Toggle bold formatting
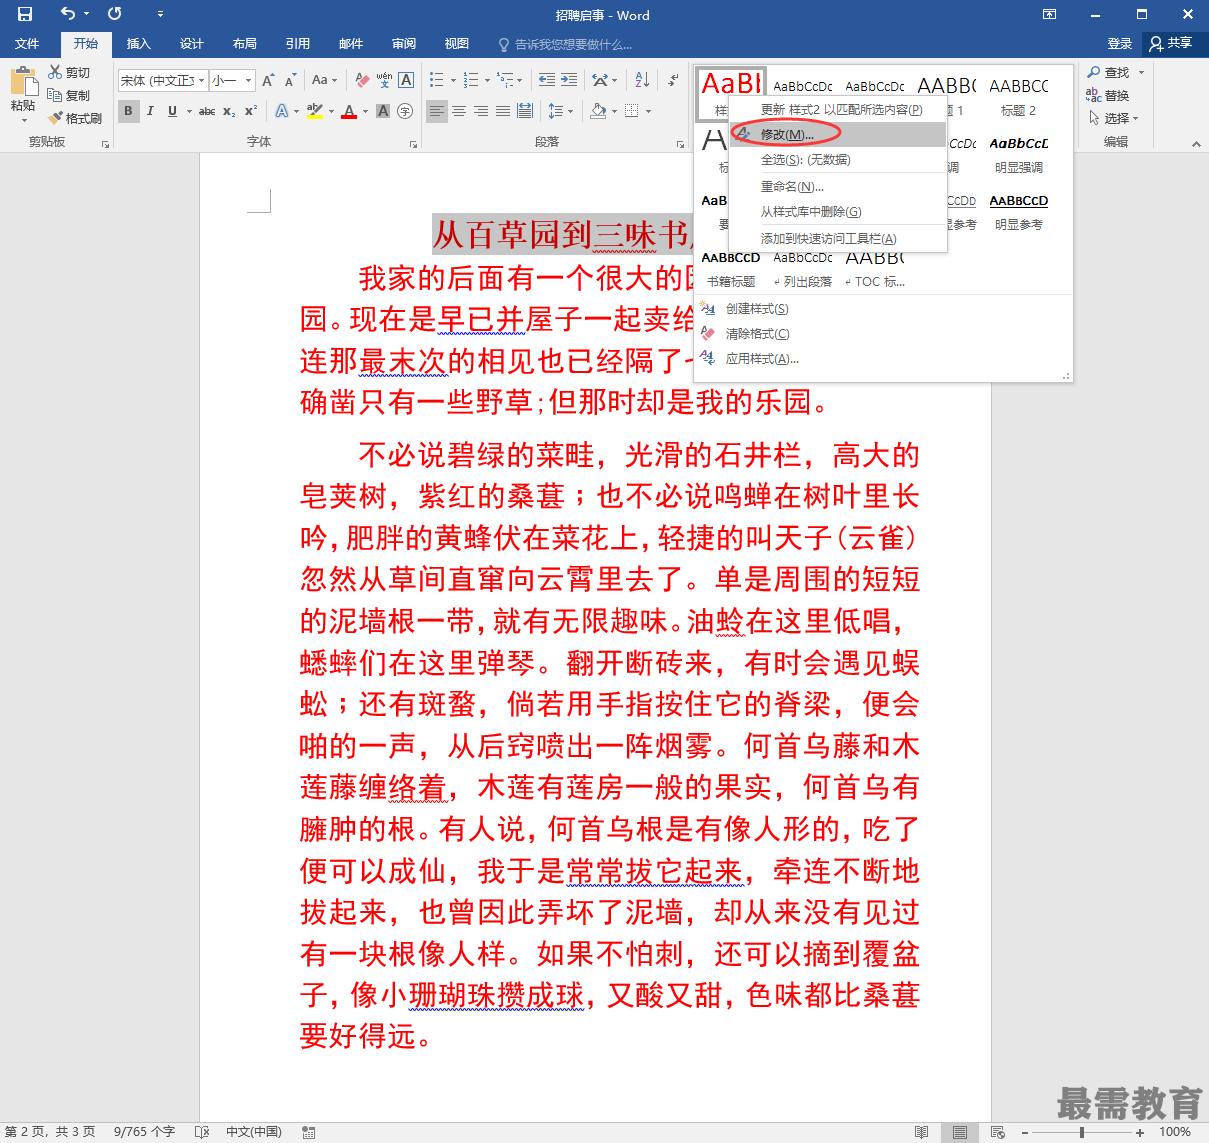Screen dimensions: 1209x1143 [x=128, y=111]
